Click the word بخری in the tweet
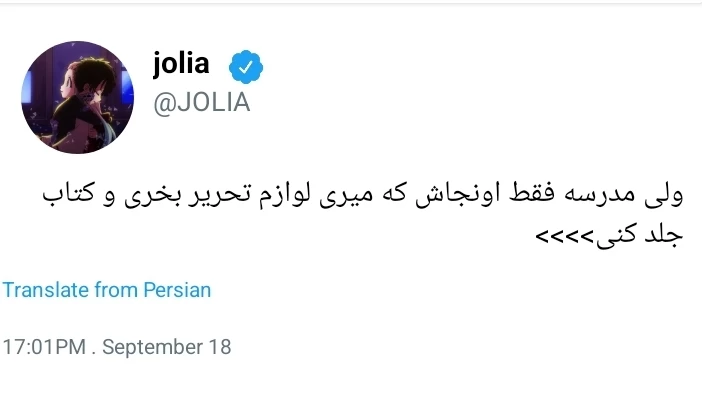Screen dimensions: 702x406 [153, 194]
